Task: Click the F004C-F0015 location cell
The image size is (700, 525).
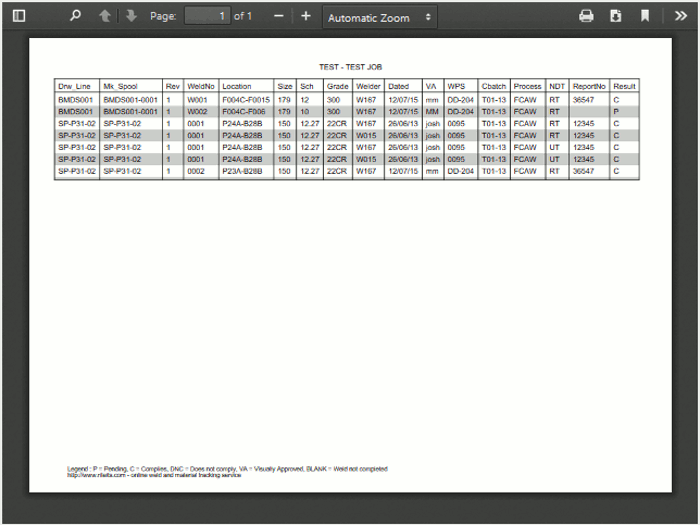Action: tap(245, 100)
